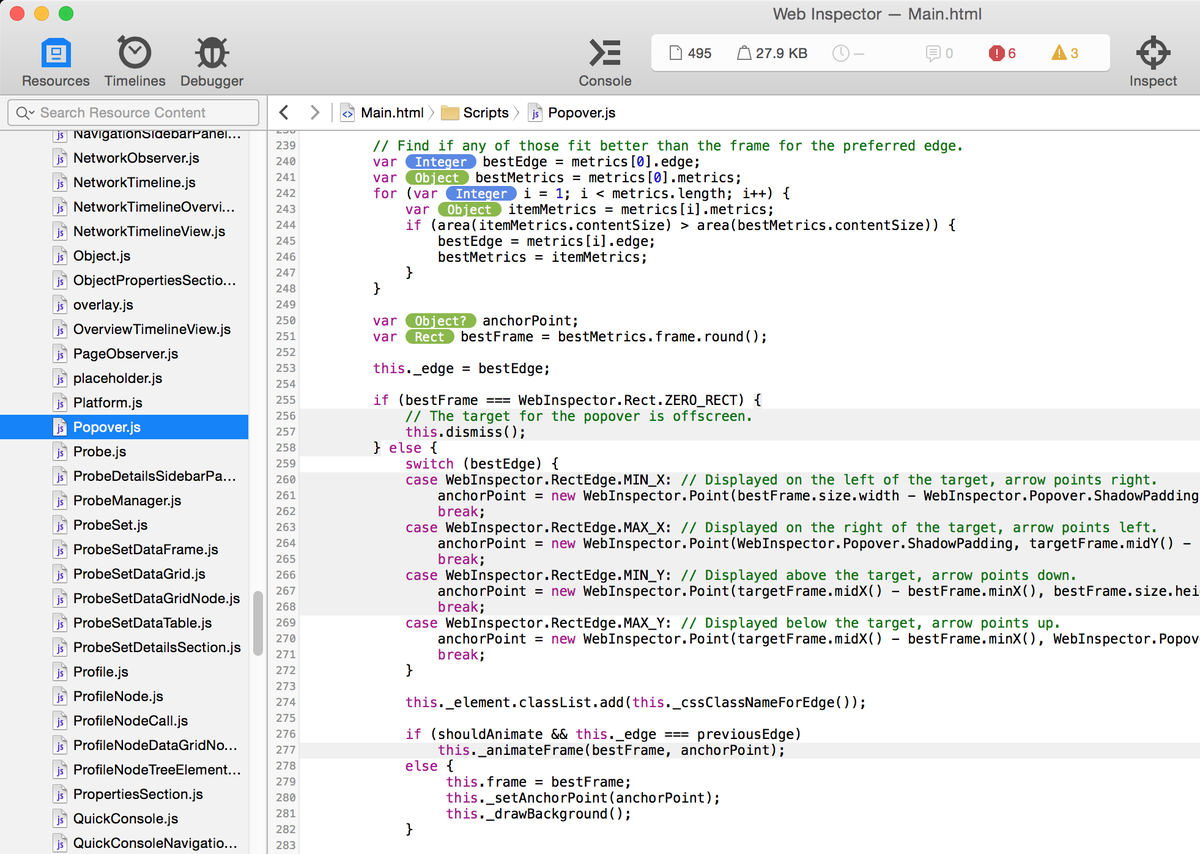Select ProbeSetDetailsSection.js
The width and height of the screenshot is (1200, 854).
coord(124,648)
